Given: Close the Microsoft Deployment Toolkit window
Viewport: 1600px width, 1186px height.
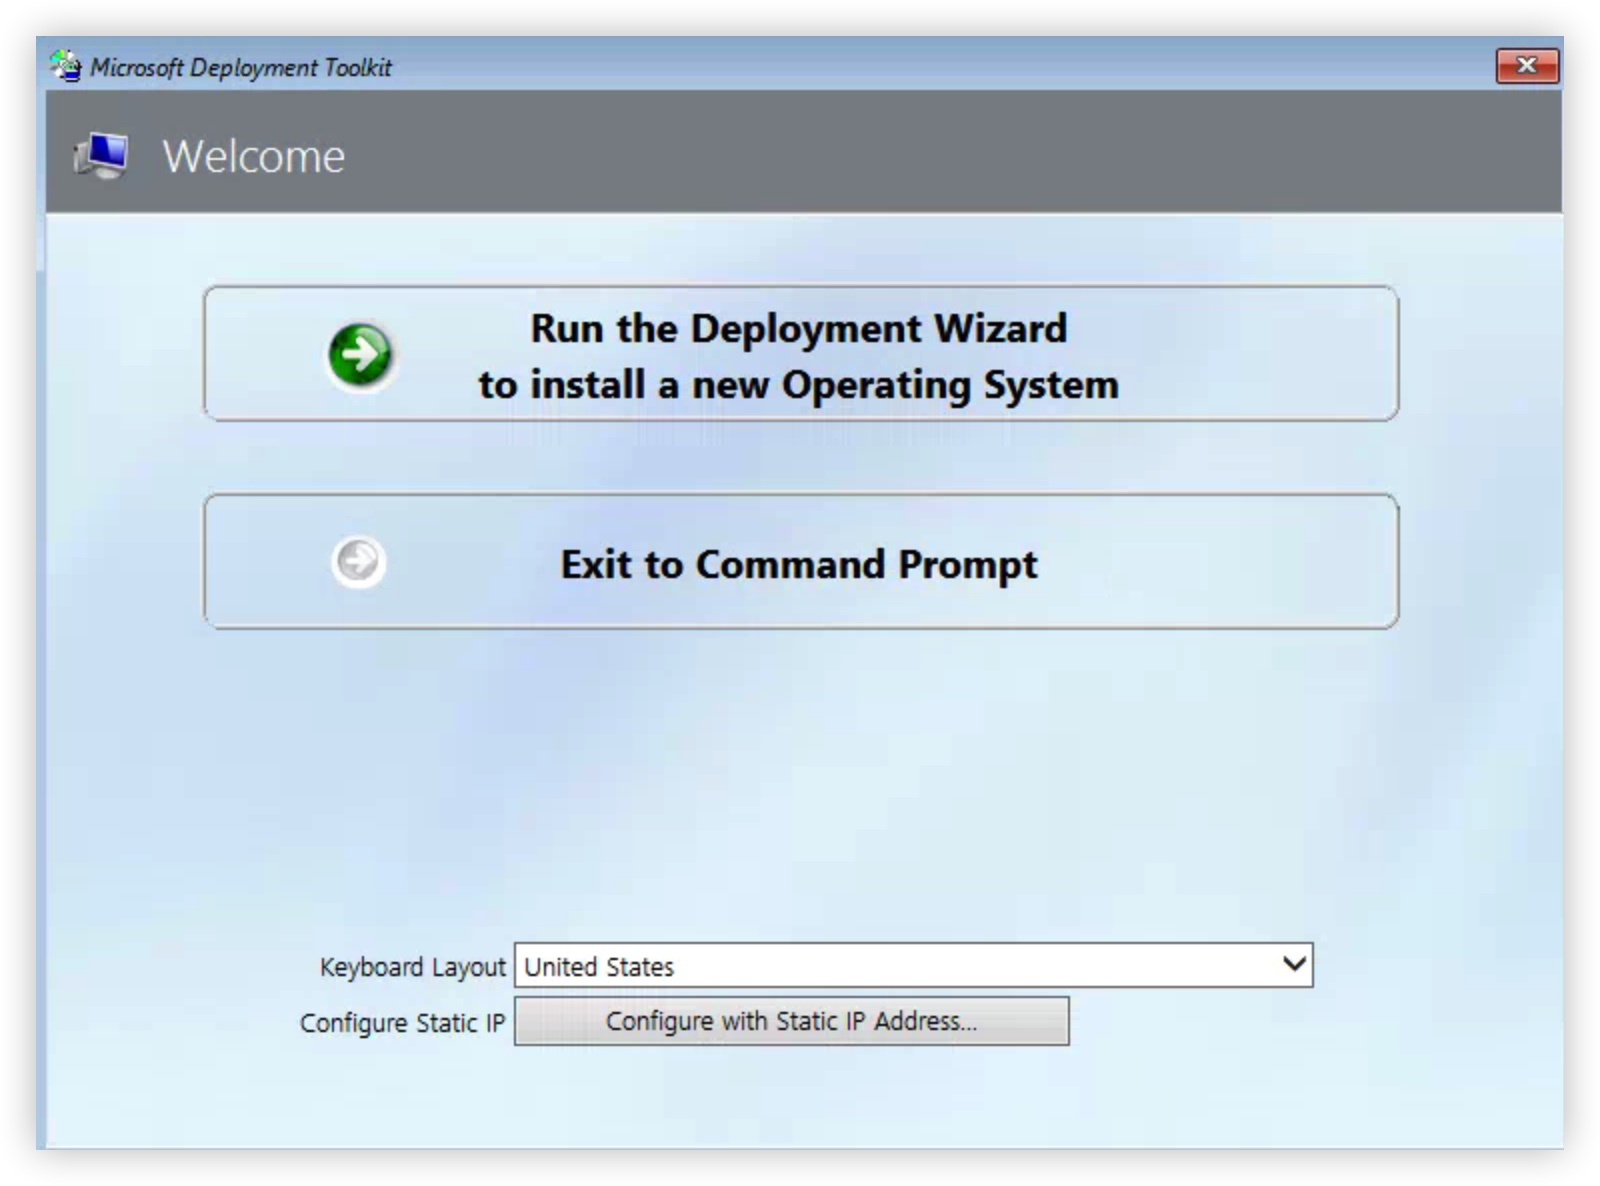Looking at the screenshot, I should pyautogui.click(x=1526, y=66).
